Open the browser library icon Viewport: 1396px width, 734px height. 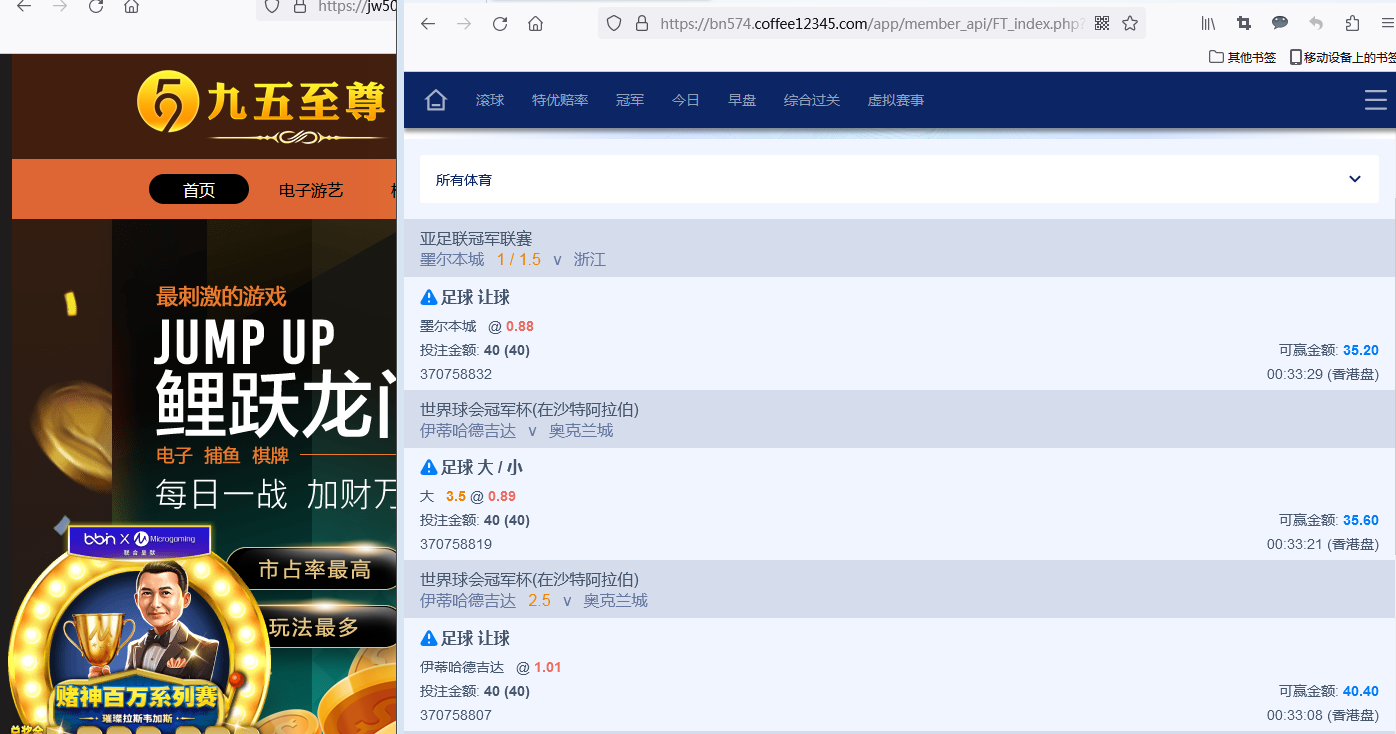click(1208, 24)
